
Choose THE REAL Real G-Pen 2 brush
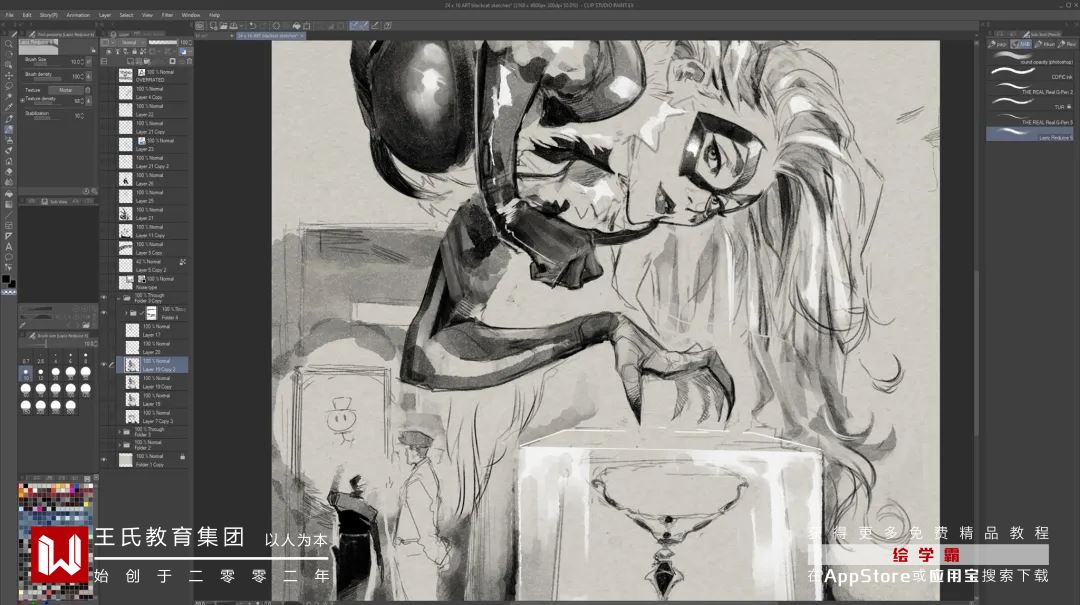click(x=1030, y=88)
